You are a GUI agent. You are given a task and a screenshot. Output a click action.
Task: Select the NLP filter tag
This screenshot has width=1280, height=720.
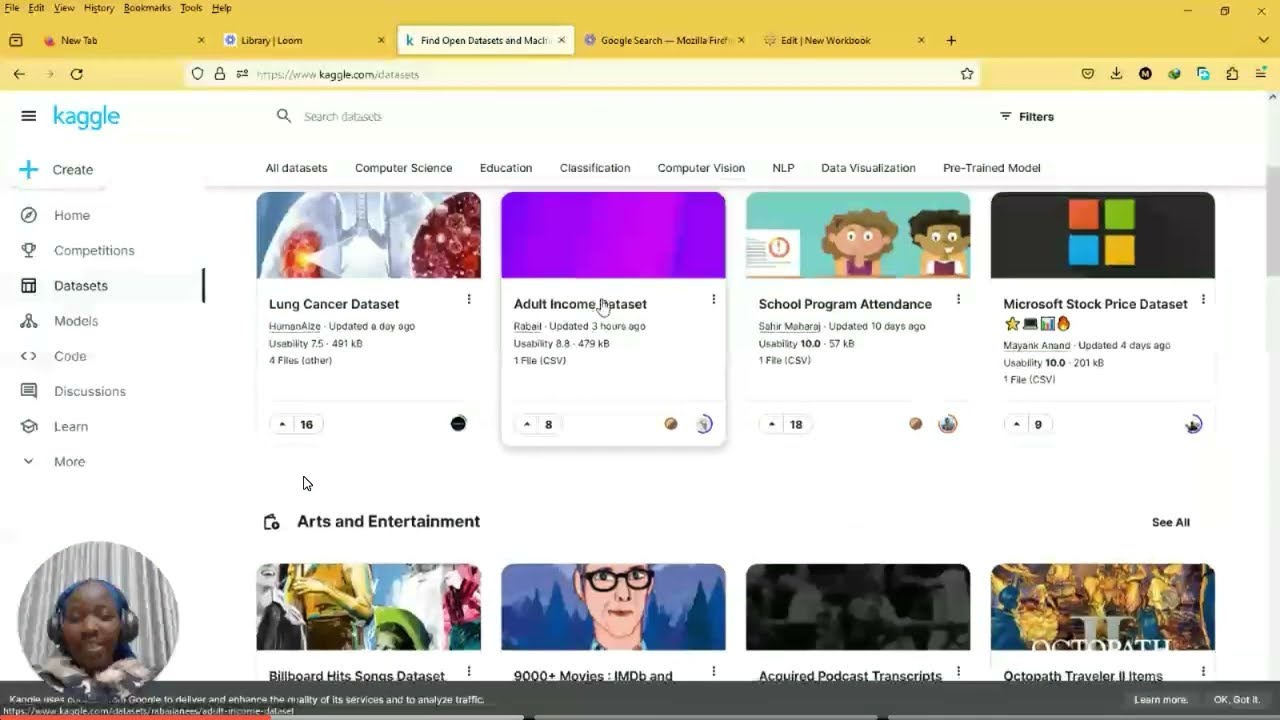[x=783, y=168]
